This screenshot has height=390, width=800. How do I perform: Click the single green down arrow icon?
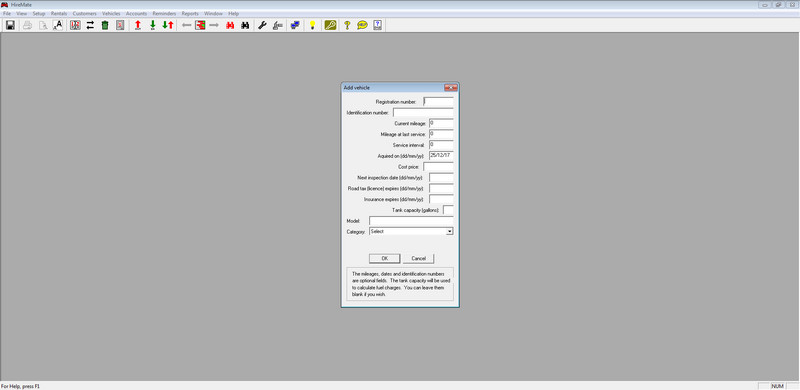point(153,25)
